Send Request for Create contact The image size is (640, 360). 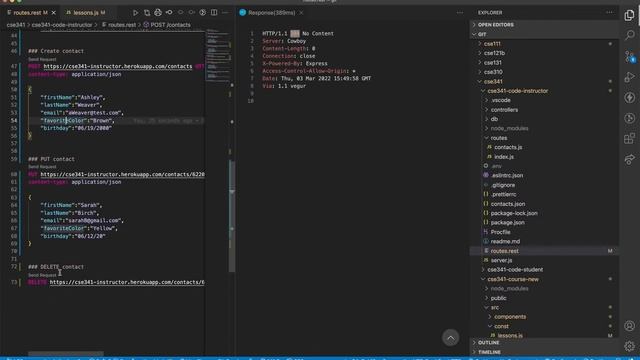42,59
